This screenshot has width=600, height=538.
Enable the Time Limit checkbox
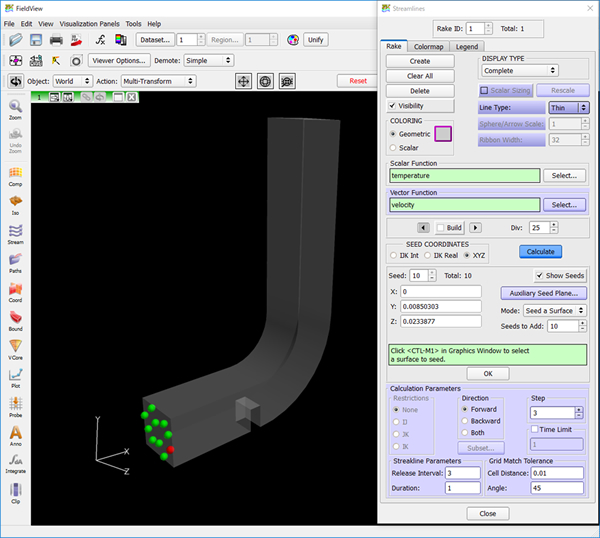coord(536,428)
